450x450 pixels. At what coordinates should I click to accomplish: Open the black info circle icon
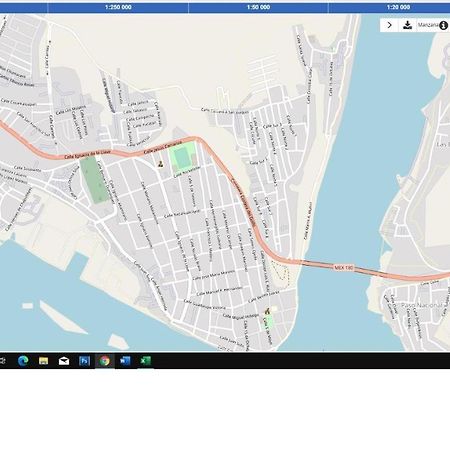(x=443, y=25)
